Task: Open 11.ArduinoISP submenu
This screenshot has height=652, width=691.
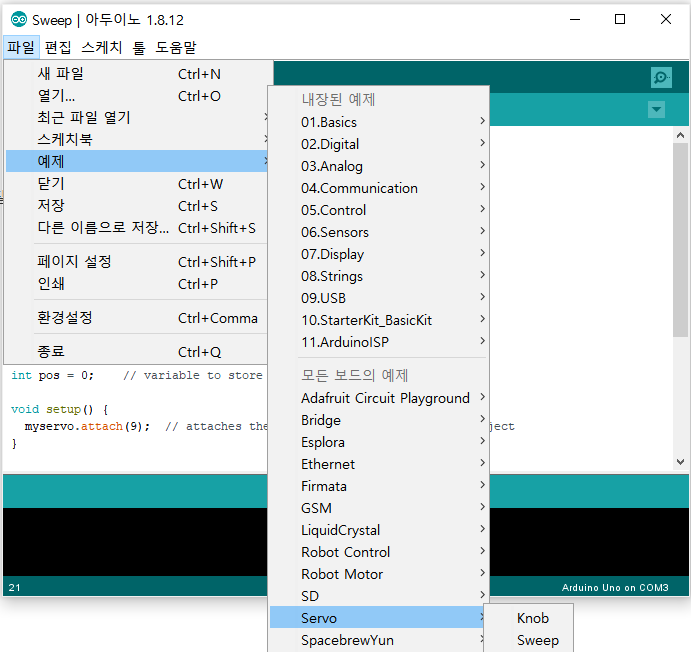Action: [x=379, y=342]
